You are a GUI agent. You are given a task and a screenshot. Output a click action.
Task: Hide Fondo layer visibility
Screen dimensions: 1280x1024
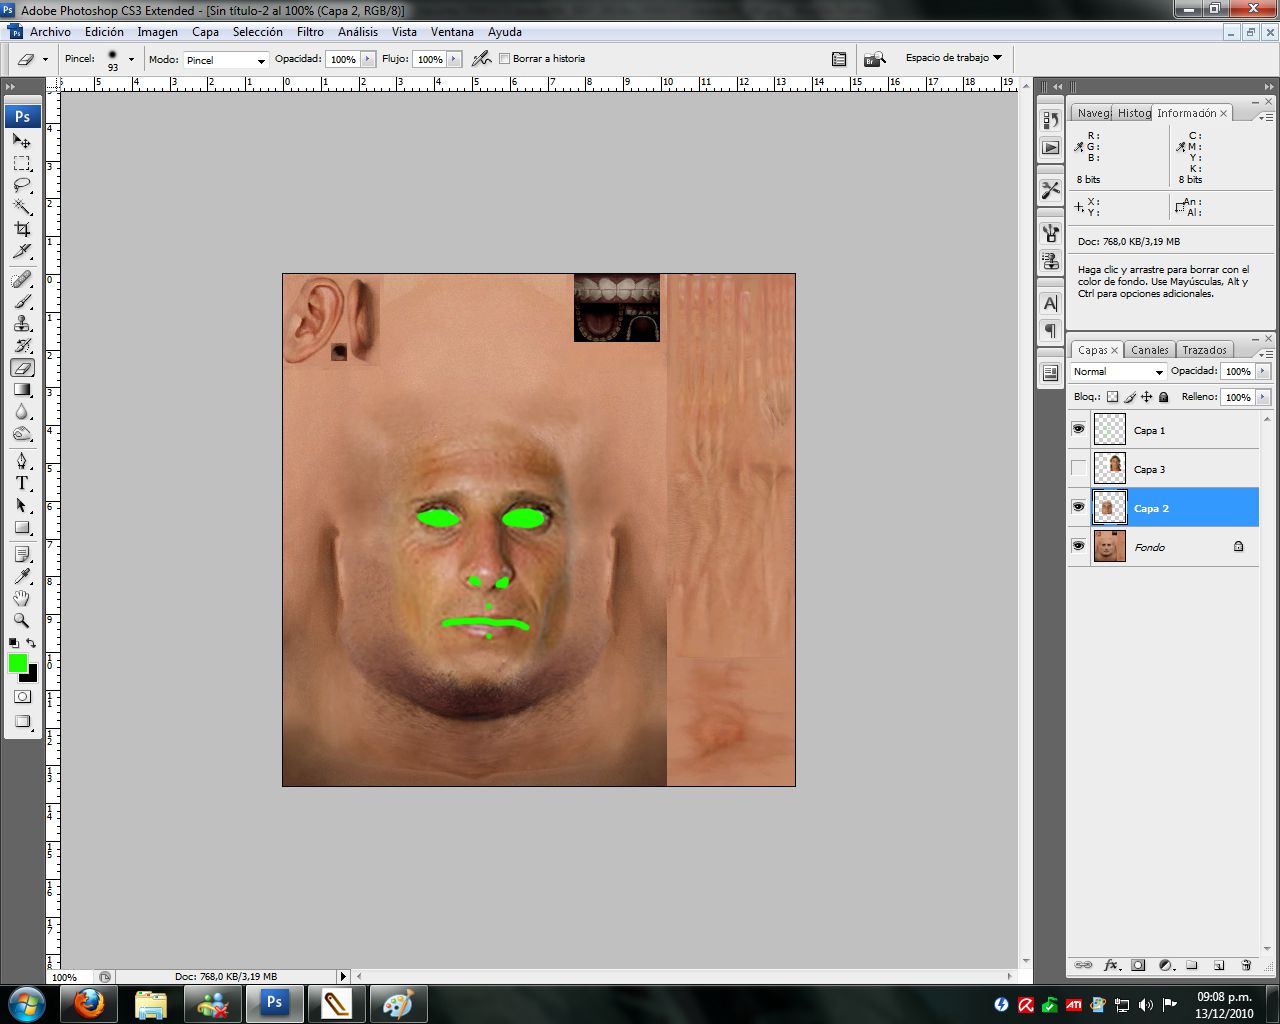point(1078,546)
